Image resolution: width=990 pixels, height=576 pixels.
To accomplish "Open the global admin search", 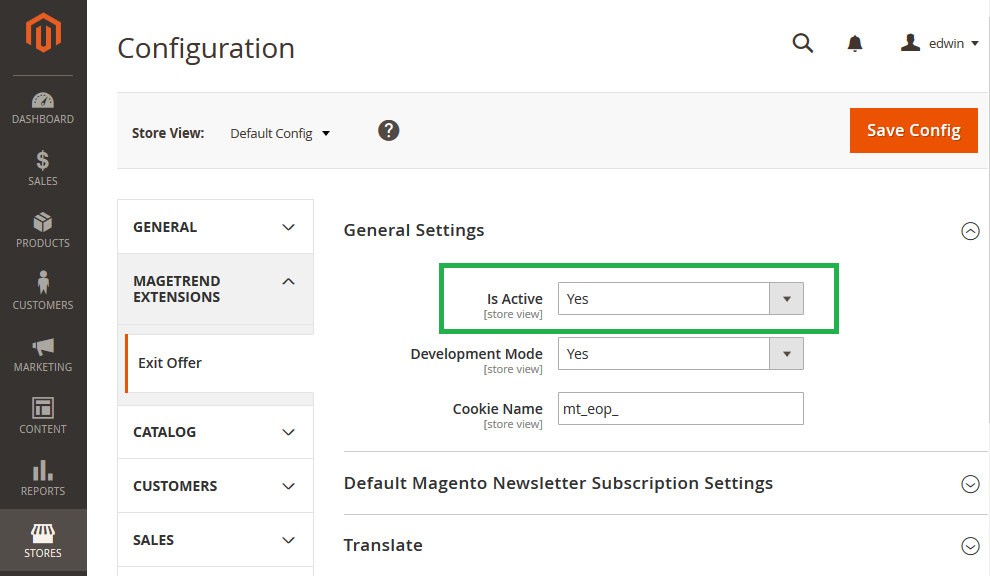I will [803, 43].
